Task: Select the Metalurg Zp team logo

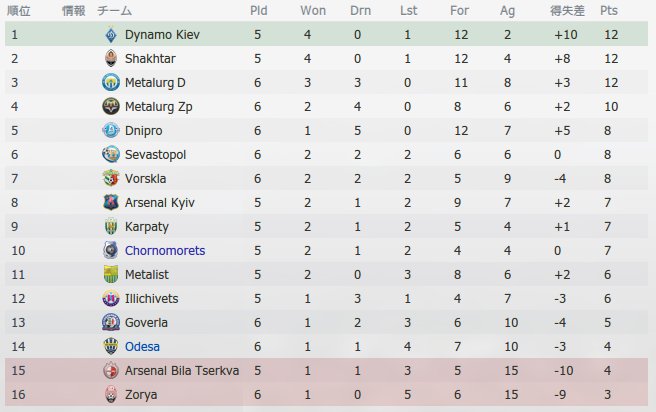Action: click(111, 106)
